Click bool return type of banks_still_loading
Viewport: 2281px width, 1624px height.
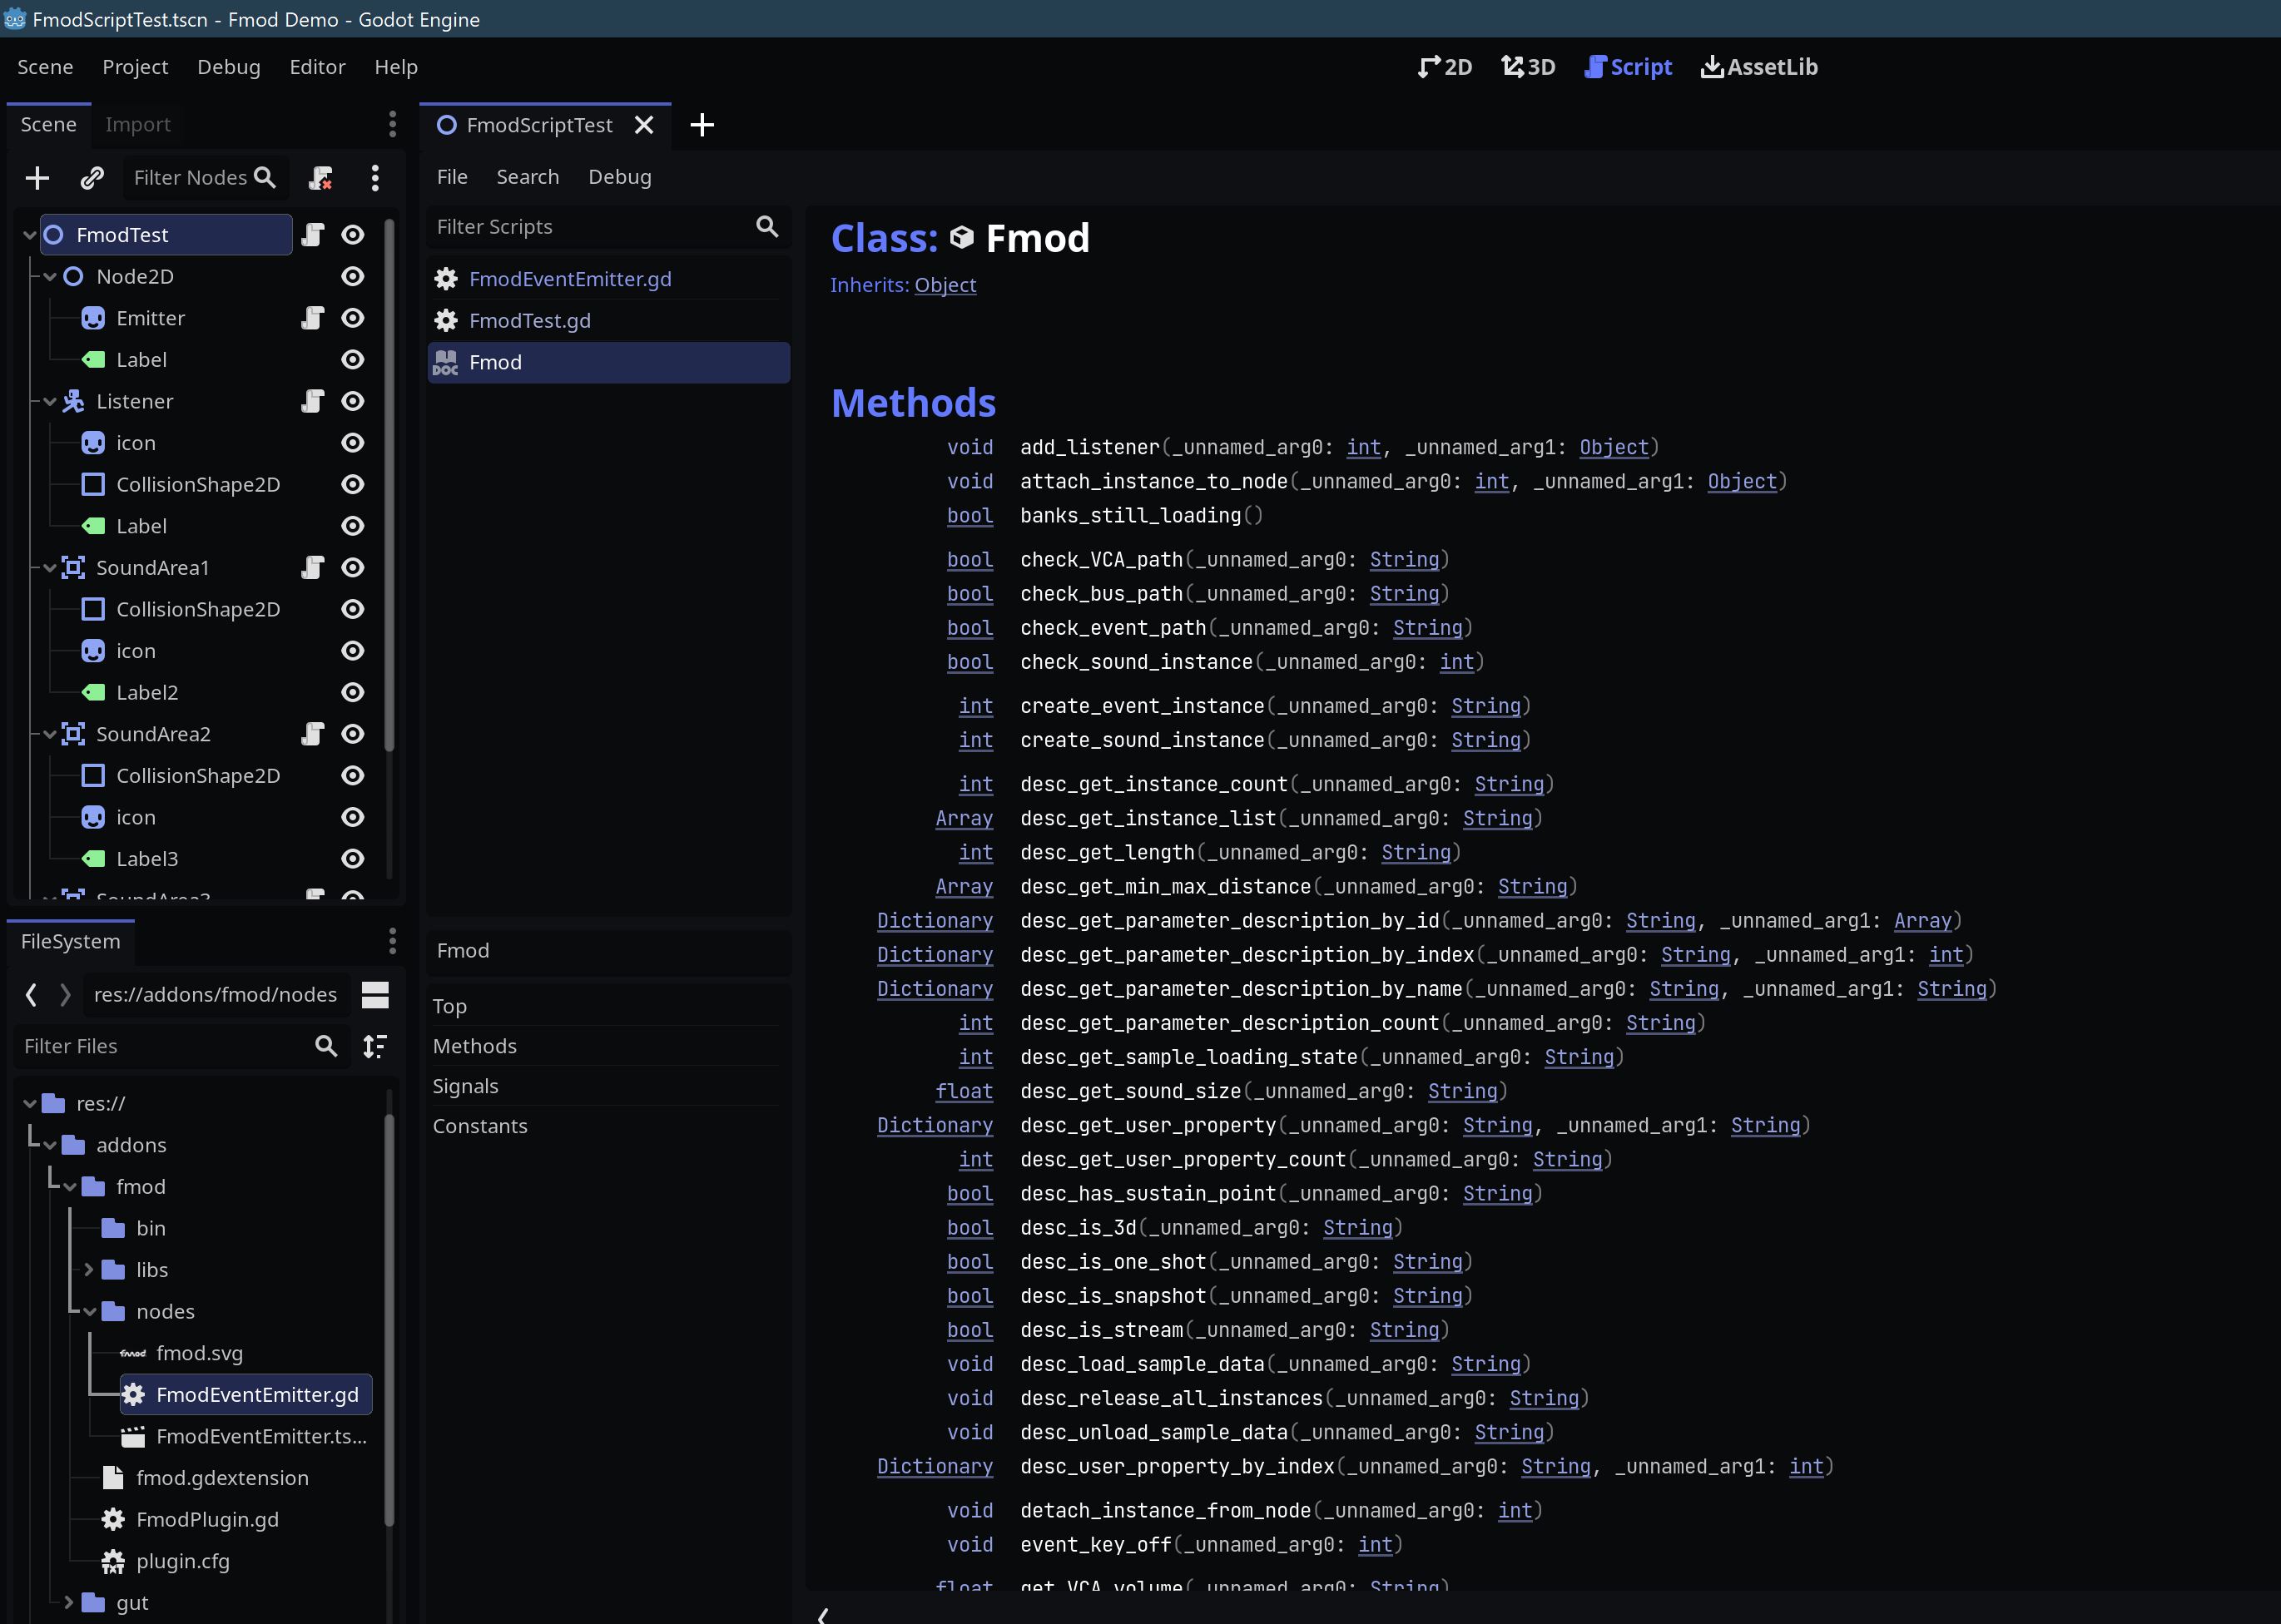[x=970, y=516]
